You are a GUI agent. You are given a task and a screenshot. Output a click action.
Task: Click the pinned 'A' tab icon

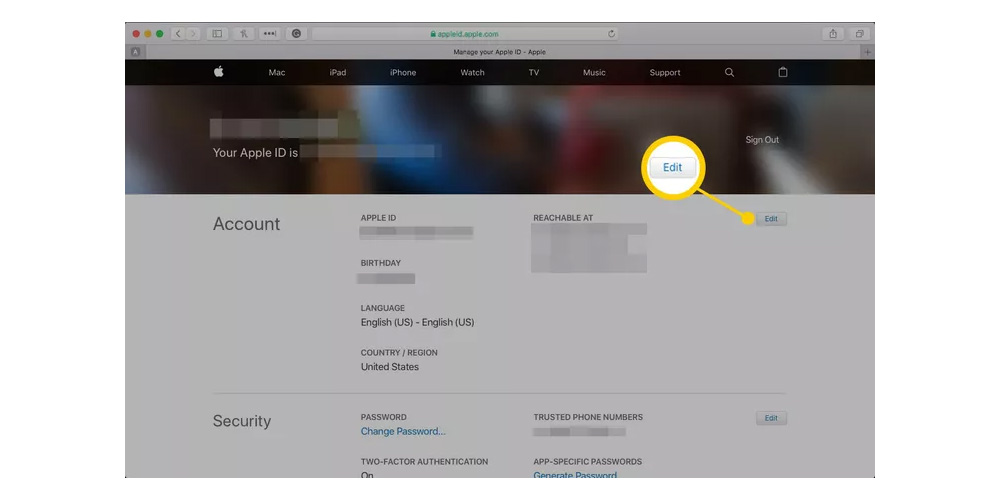point(135,52)
